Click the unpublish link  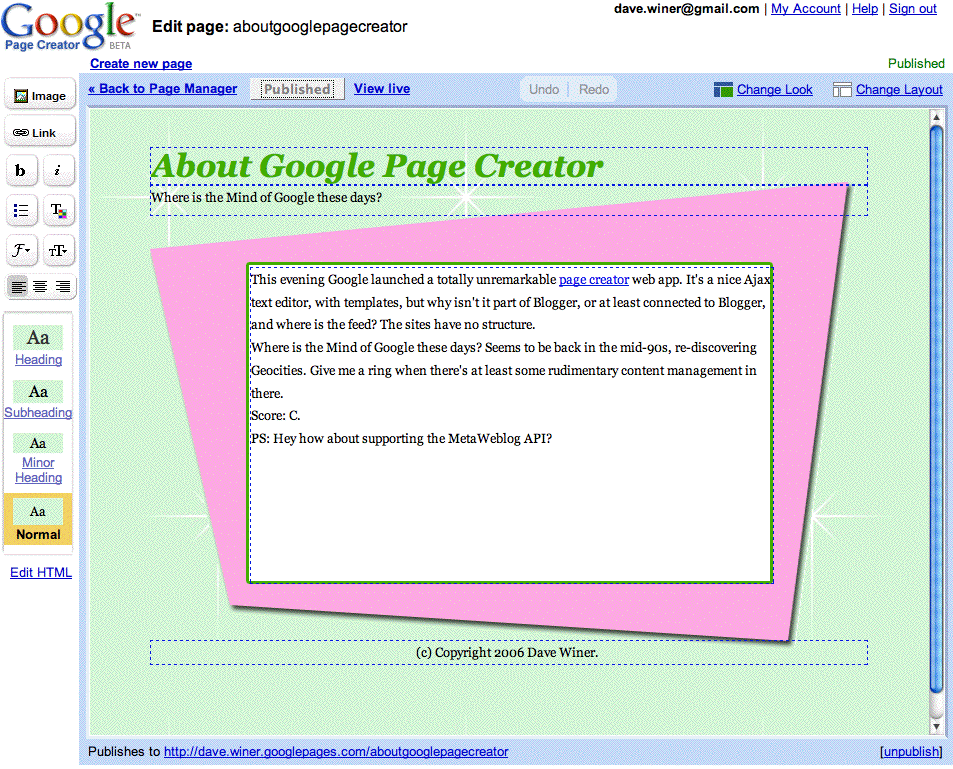tap(911, 751)
